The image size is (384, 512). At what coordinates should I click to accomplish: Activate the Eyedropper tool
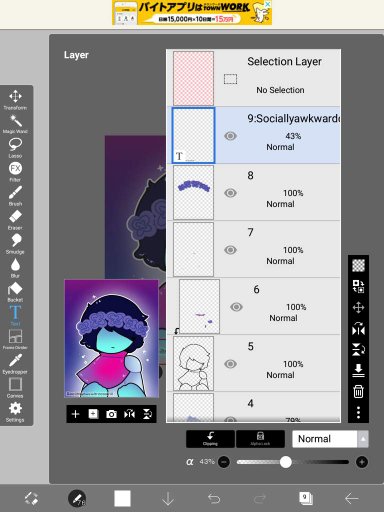pos(15,363)
